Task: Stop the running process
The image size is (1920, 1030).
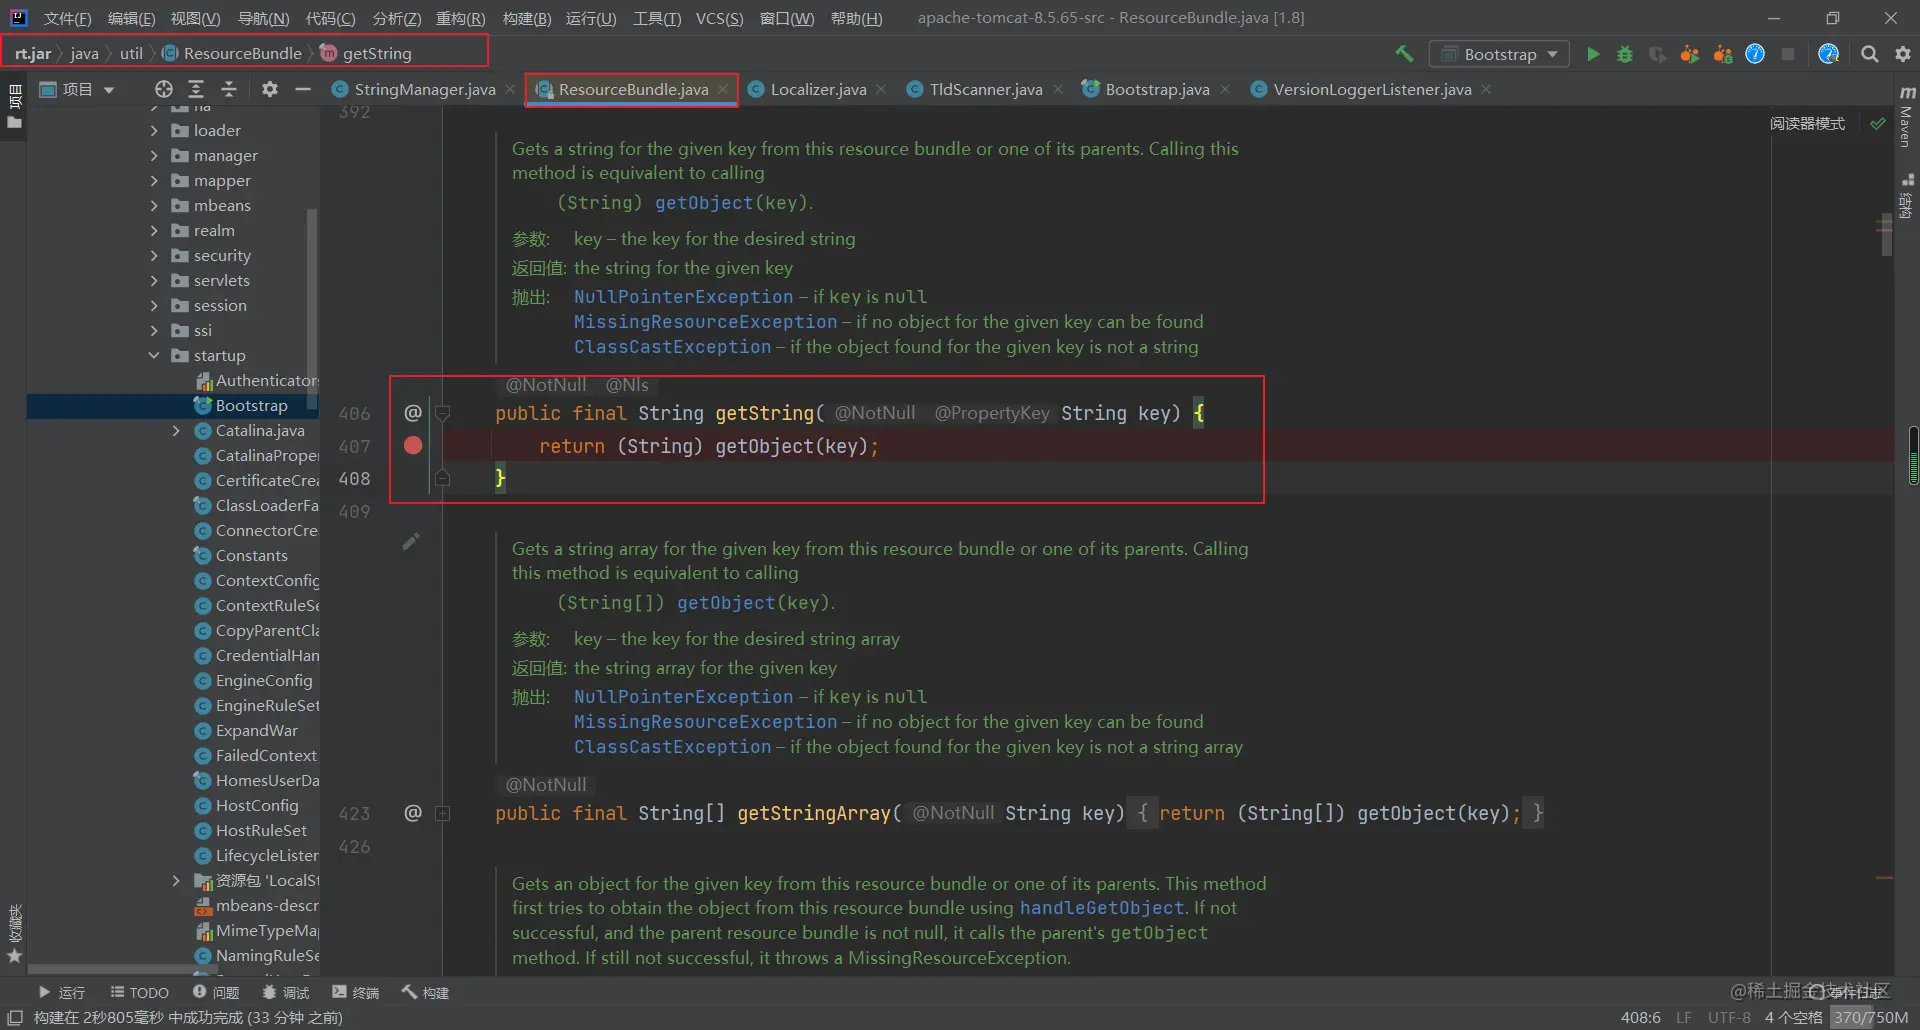Action: 1788,54
